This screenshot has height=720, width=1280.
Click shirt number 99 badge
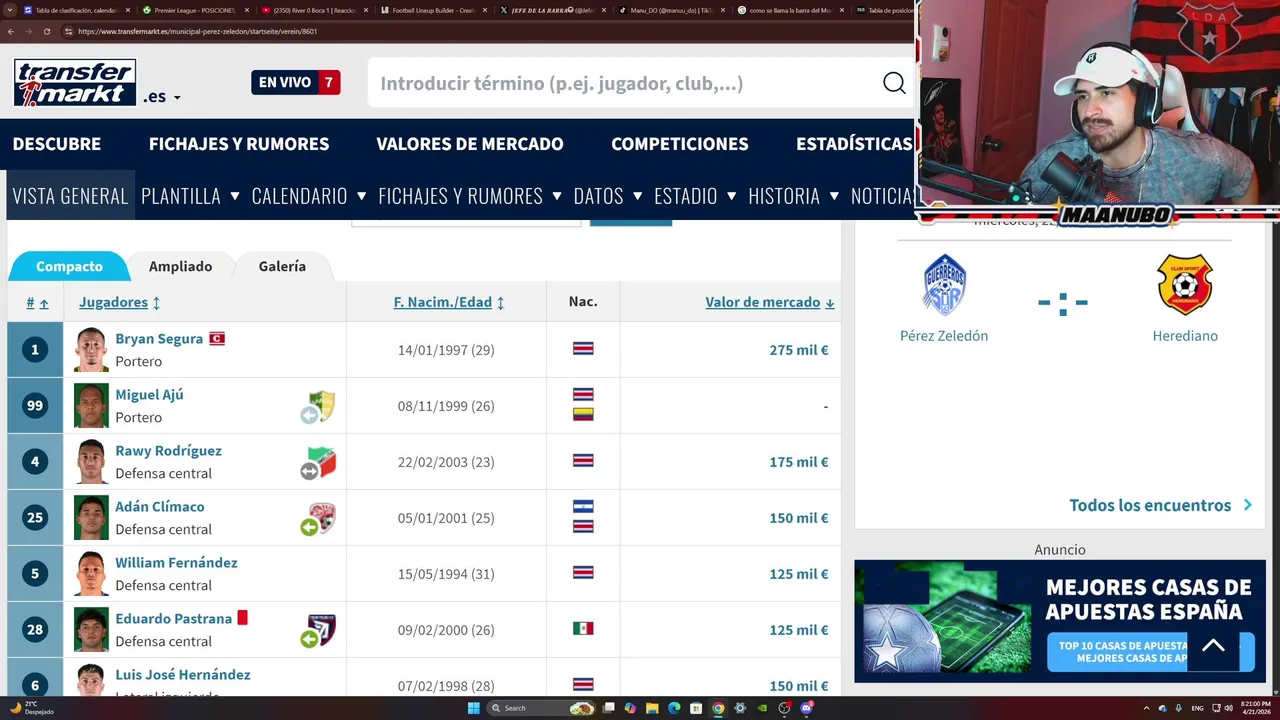pos(35,406)
